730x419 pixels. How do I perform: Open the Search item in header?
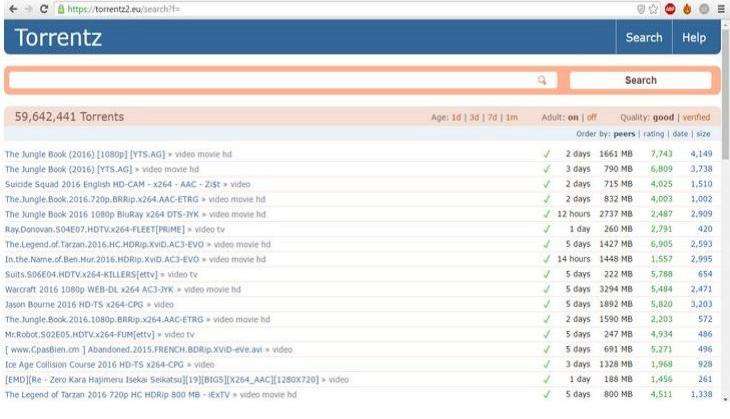pyautogui.click(x=643, y=37)
